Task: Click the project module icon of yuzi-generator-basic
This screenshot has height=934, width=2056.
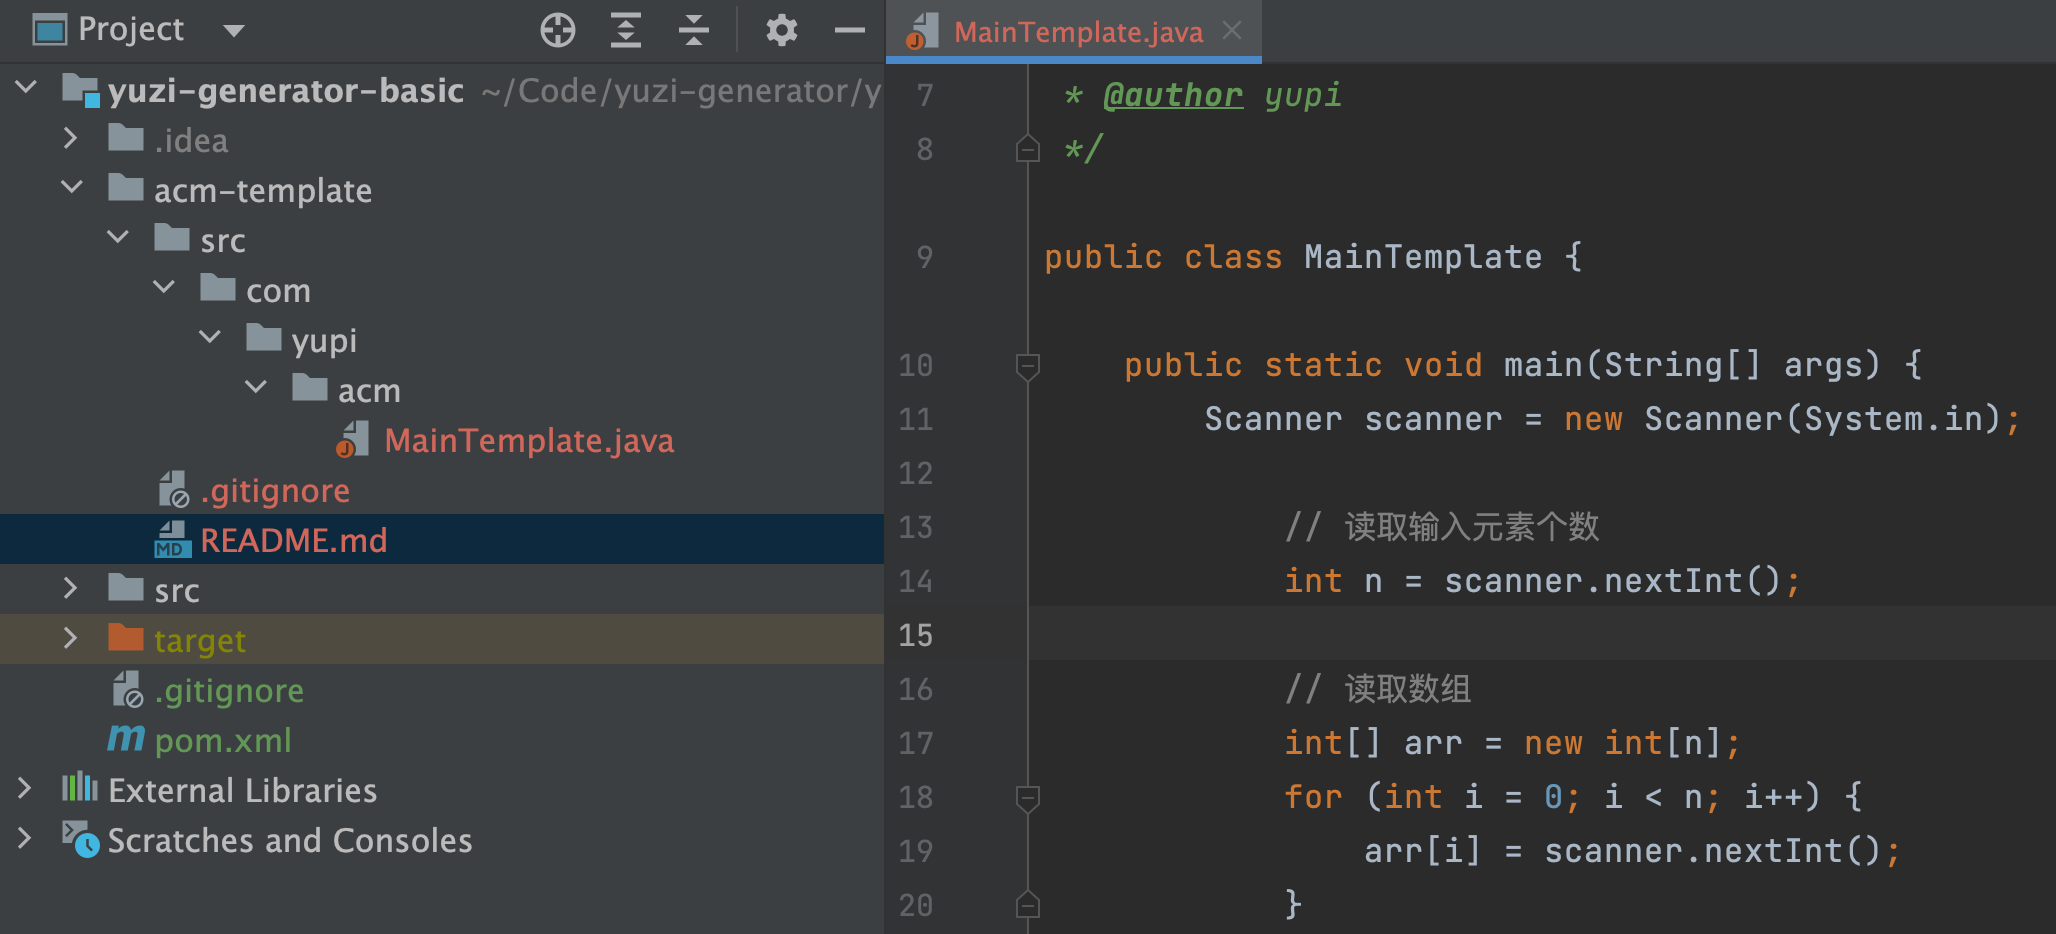Action: point(80,89)
